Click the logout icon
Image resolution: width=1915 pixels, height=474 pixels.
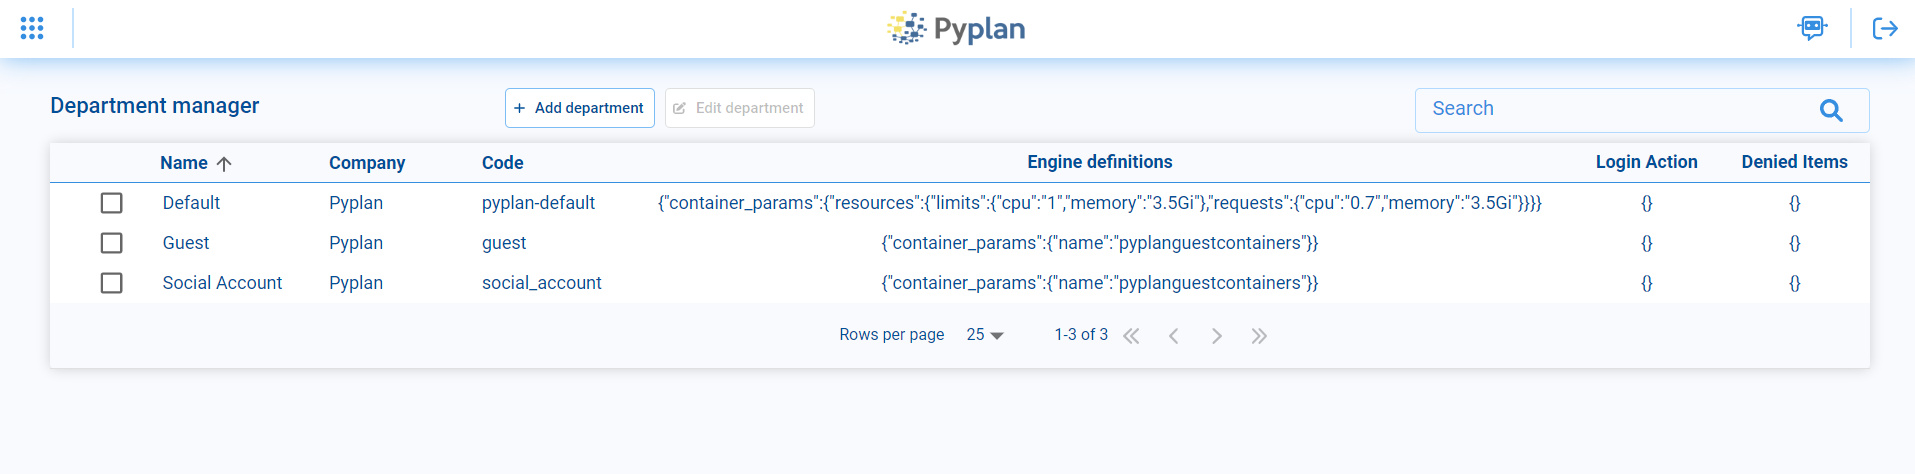click(x=1884, y=28)
